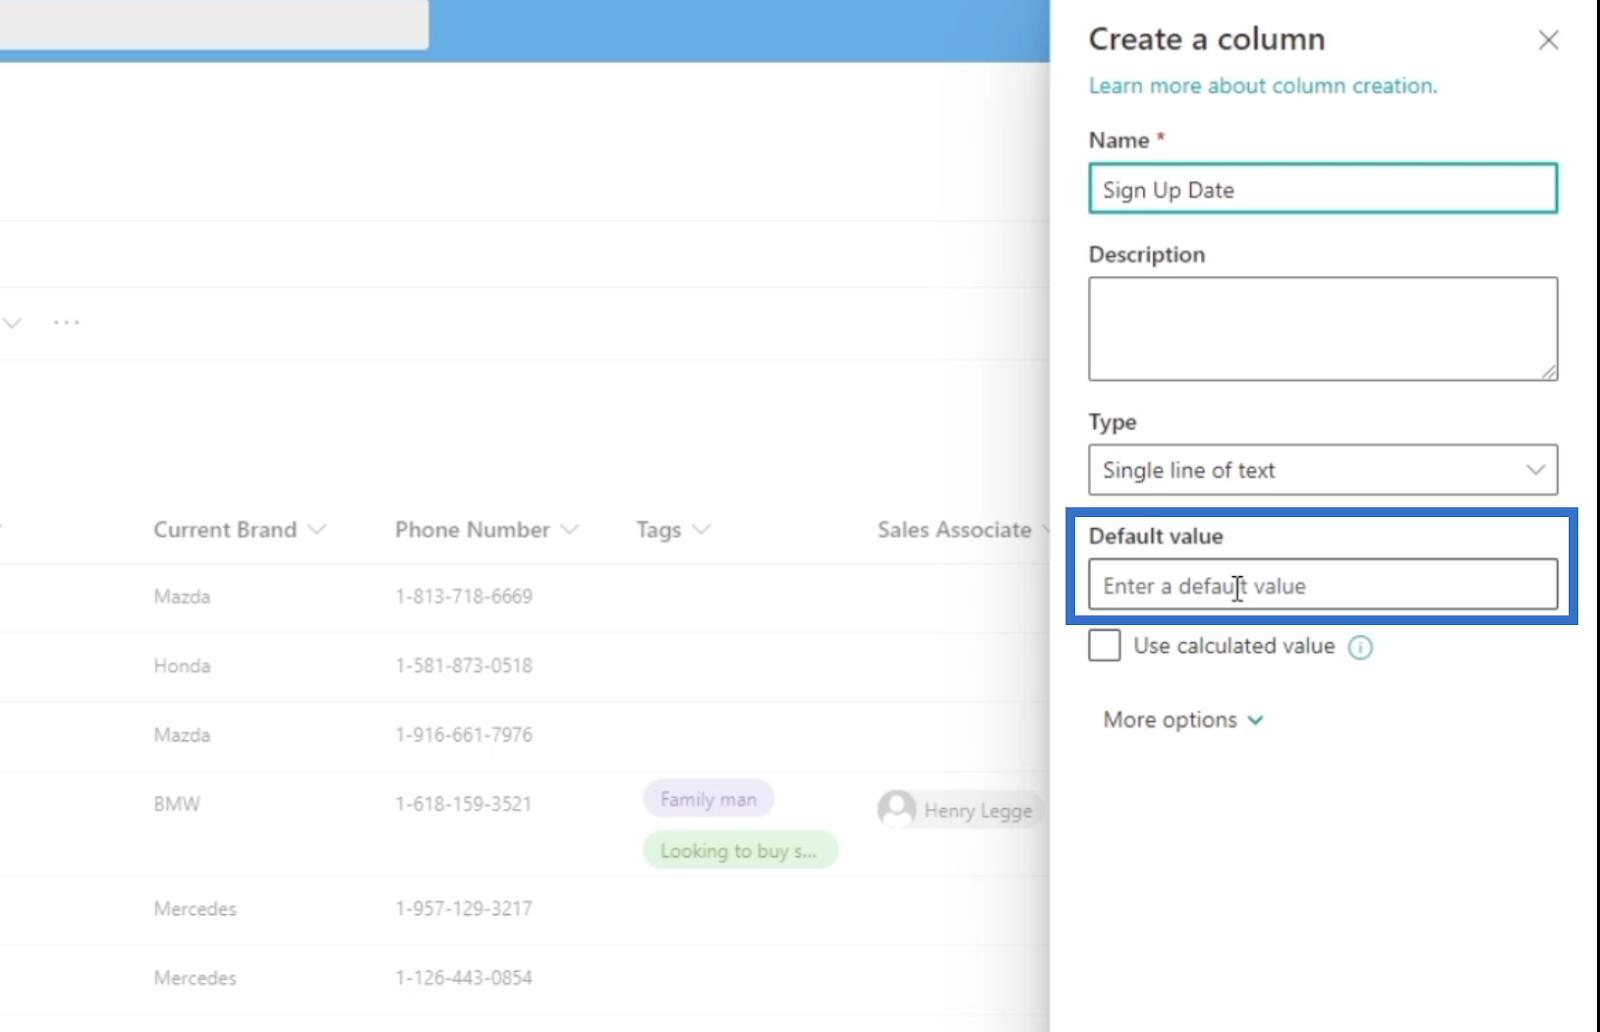Select the phone number 1-916-661-7976

(x=464, y=735)
